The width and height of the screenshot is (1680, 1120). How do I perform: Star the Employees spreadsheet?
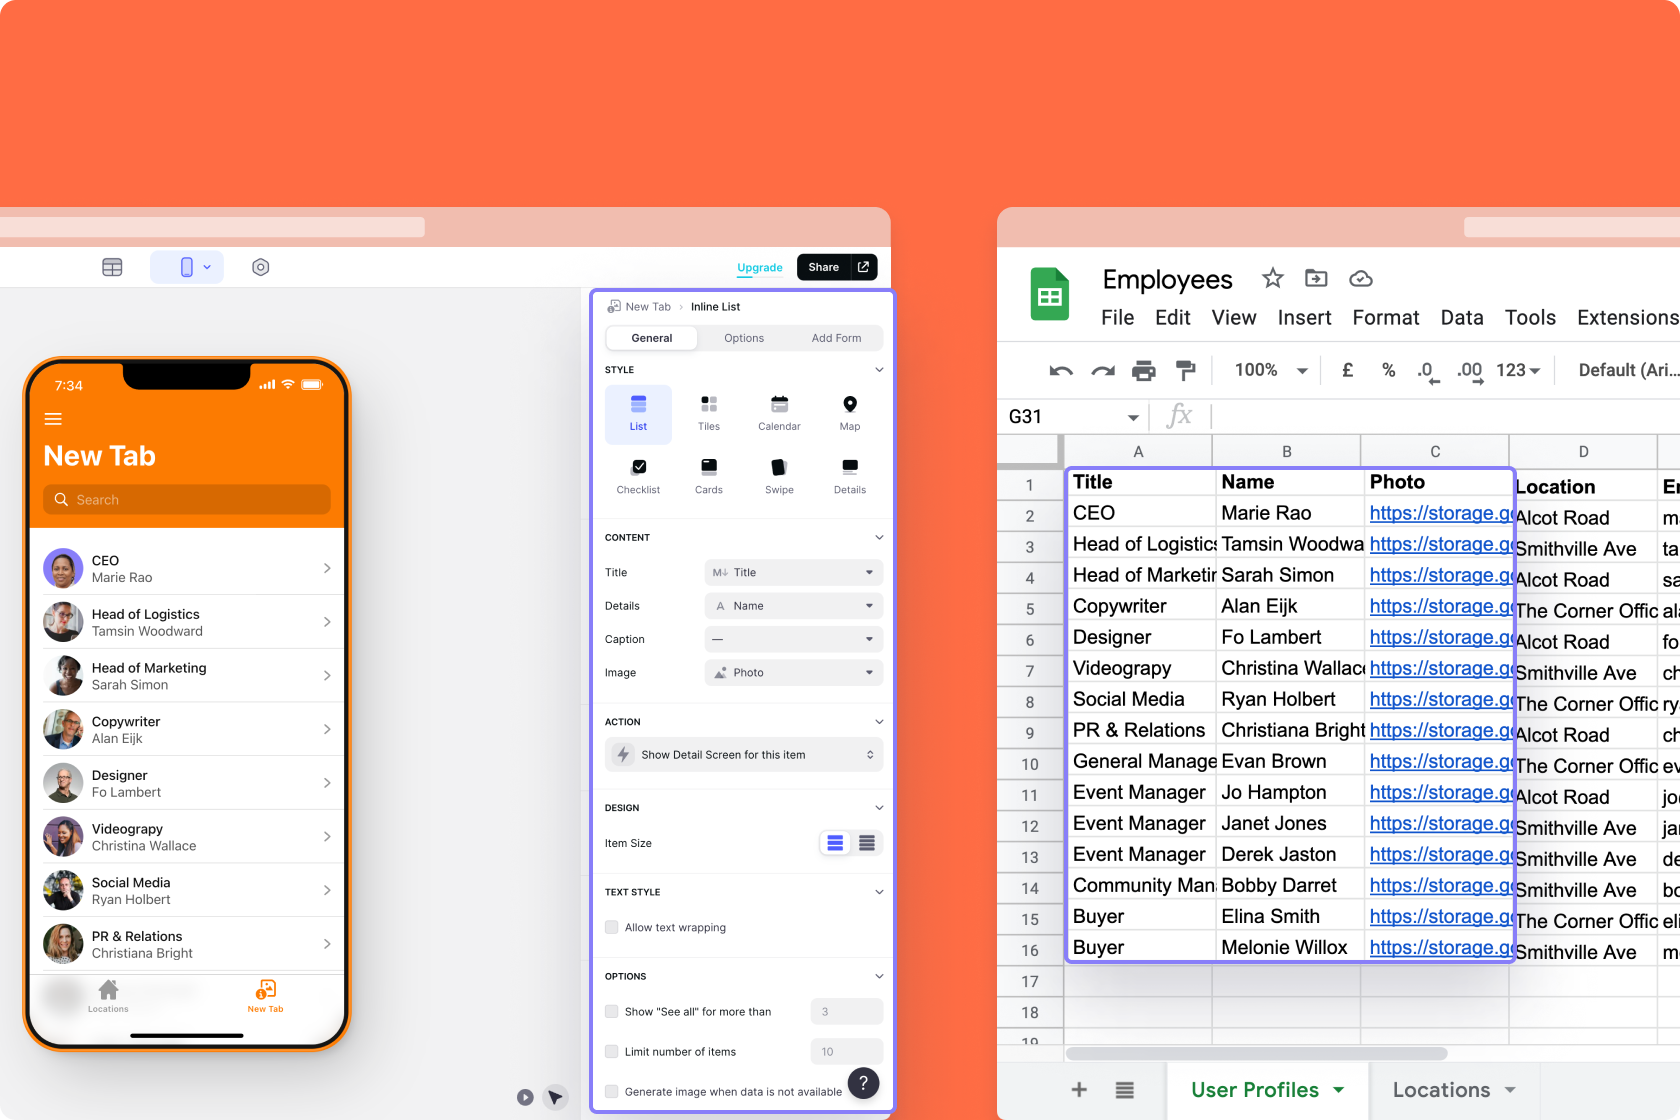pyautogui.click(x=1272, y=279)
